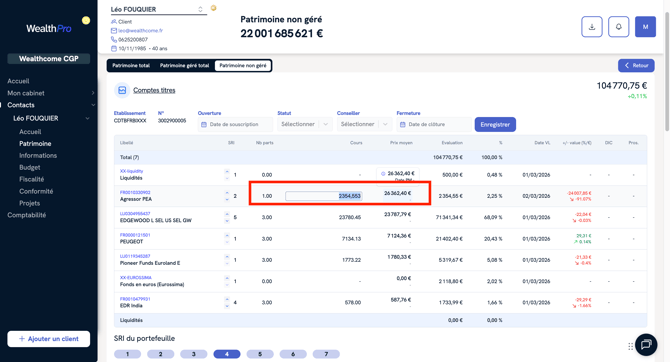Select portfolio SRI level 1
The height and width of the screenshot is (362, 670).
(x=127, y=354)
